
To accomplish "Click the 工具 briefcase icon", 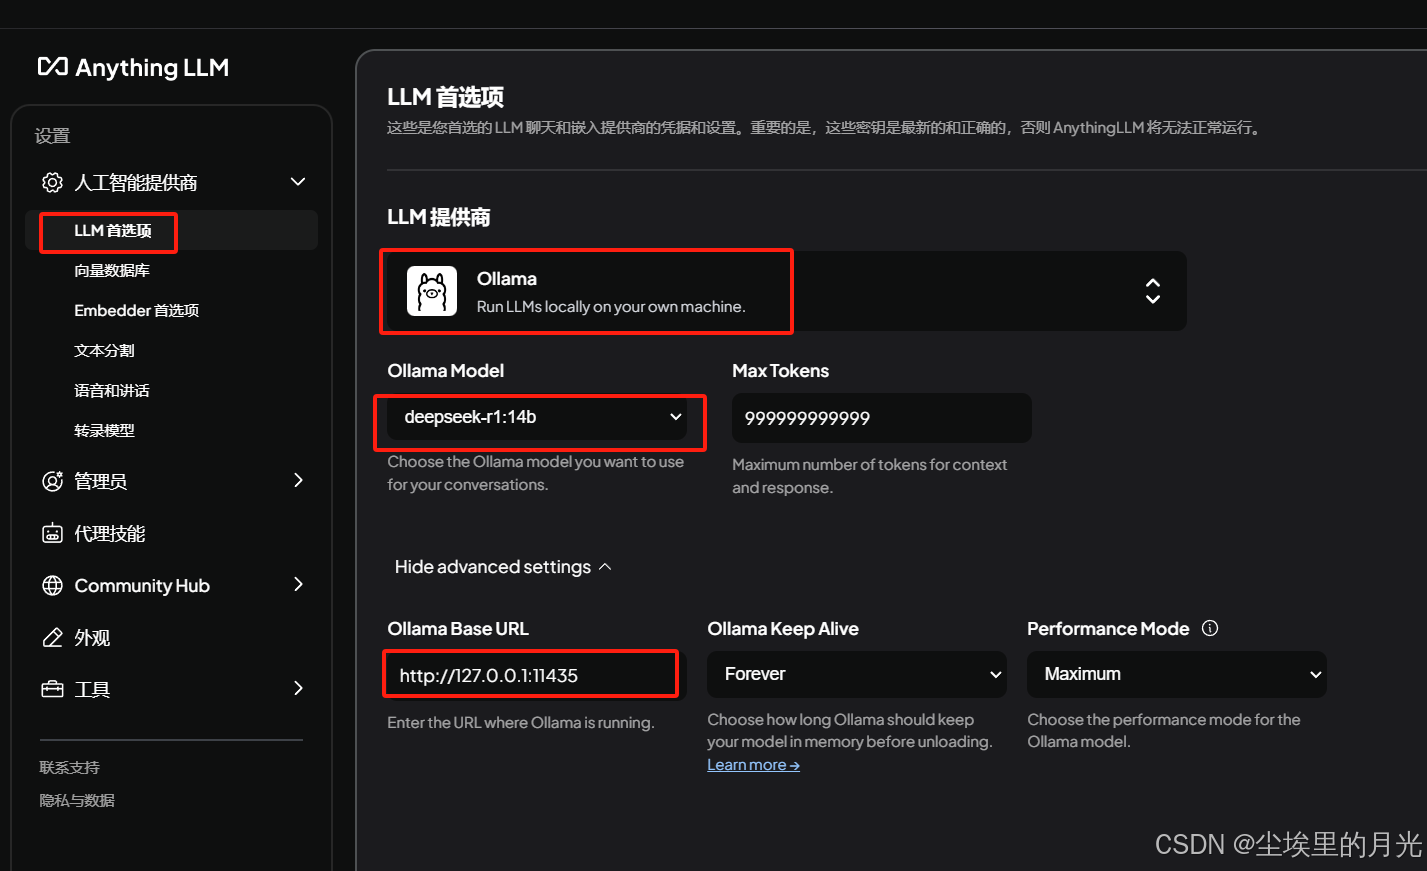I will [x=52, y=689].
